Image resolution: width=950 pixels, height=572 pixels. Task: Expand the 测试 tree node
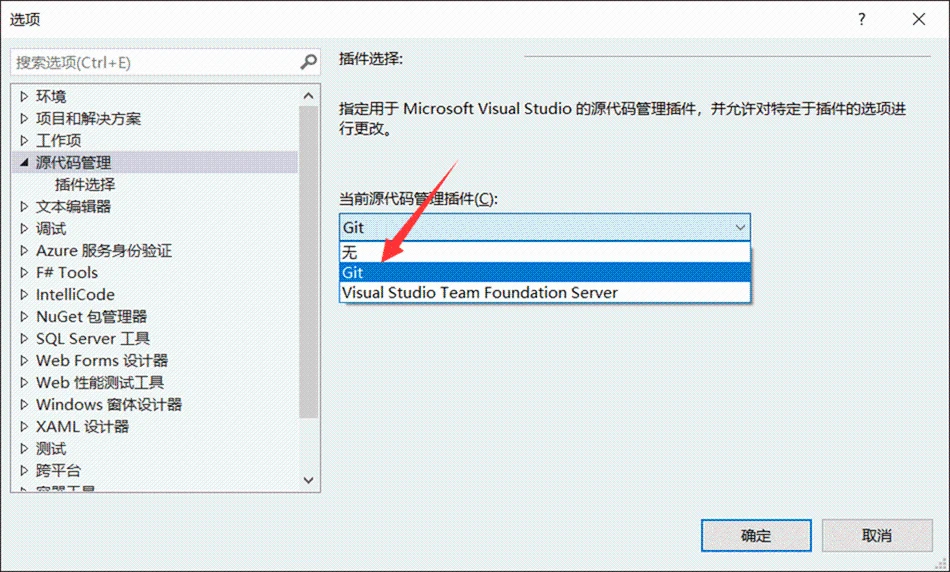tap(24, 448)
